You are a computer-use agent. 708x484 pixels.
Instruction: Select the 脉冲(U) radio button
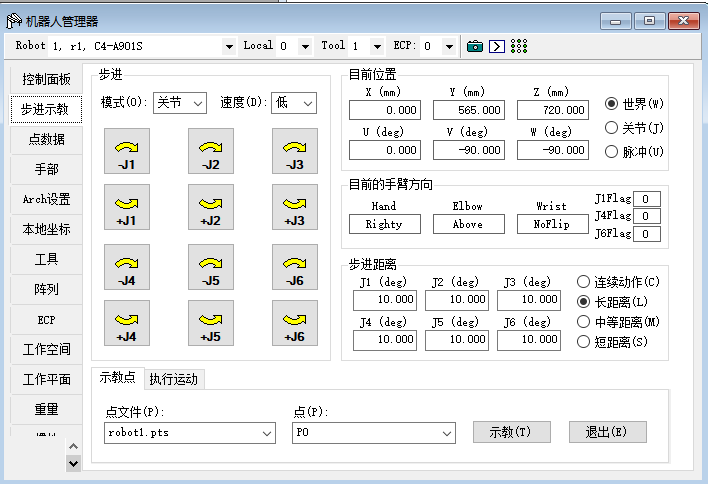pos(612,152)
